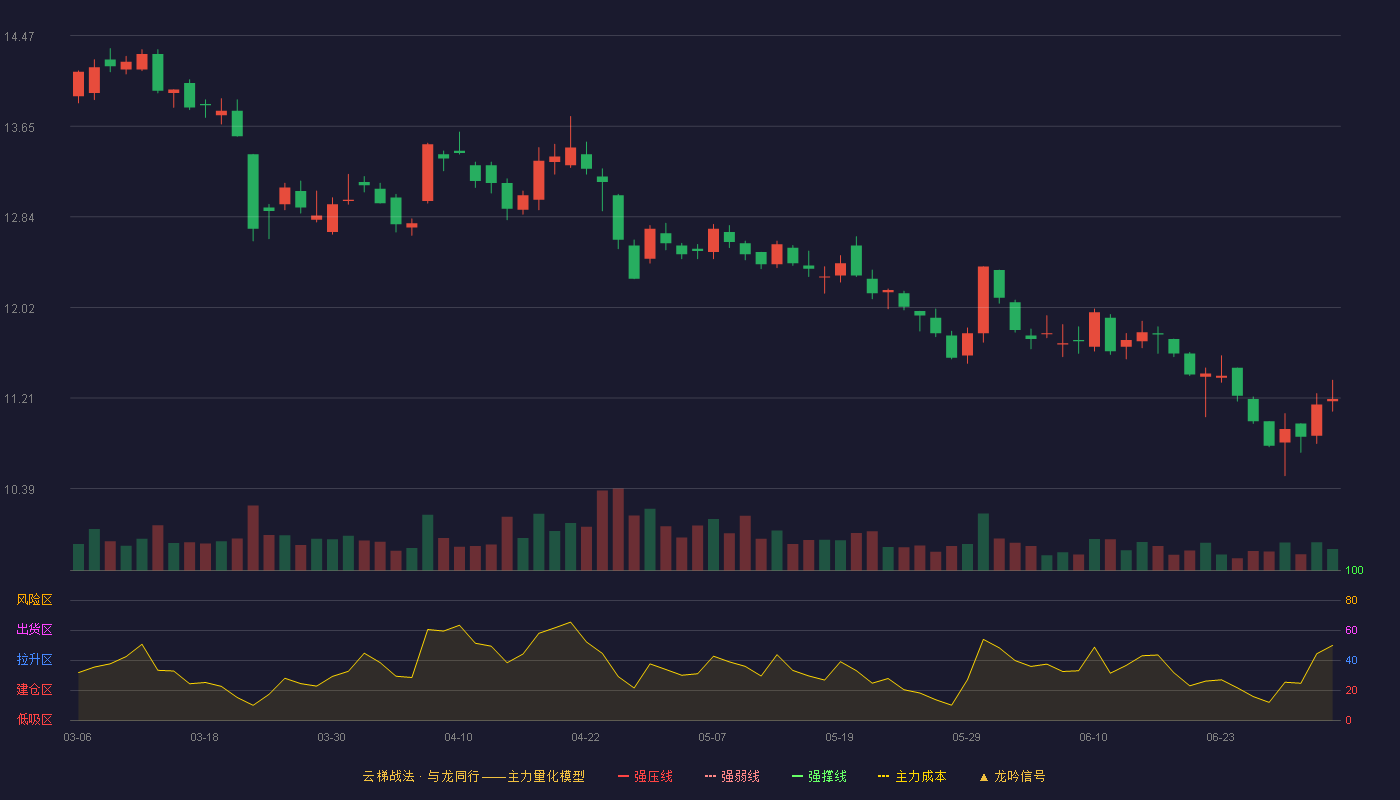Viewport: 1400px width, 800px height.
Task: Click the 12.84 price axis label
Action: [19, 218]
